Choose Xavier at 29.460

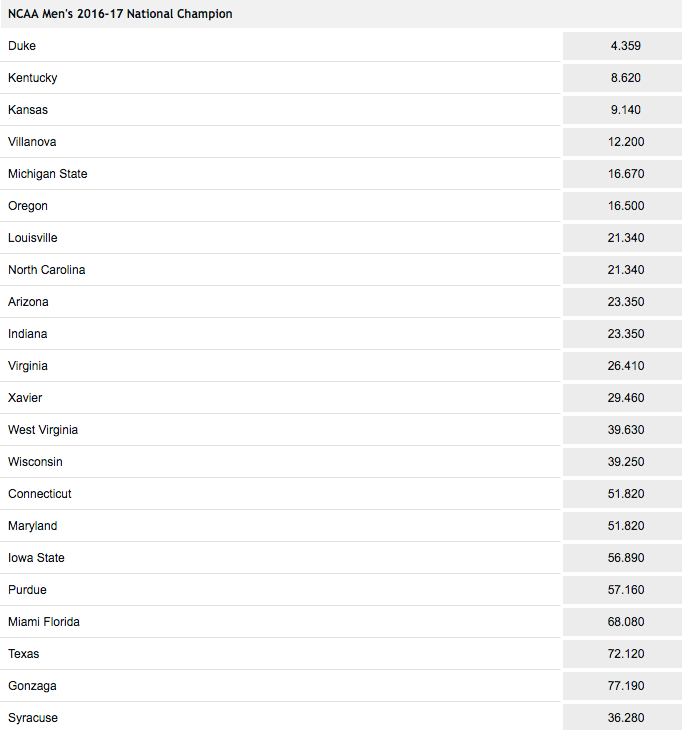tap(622, 398)
